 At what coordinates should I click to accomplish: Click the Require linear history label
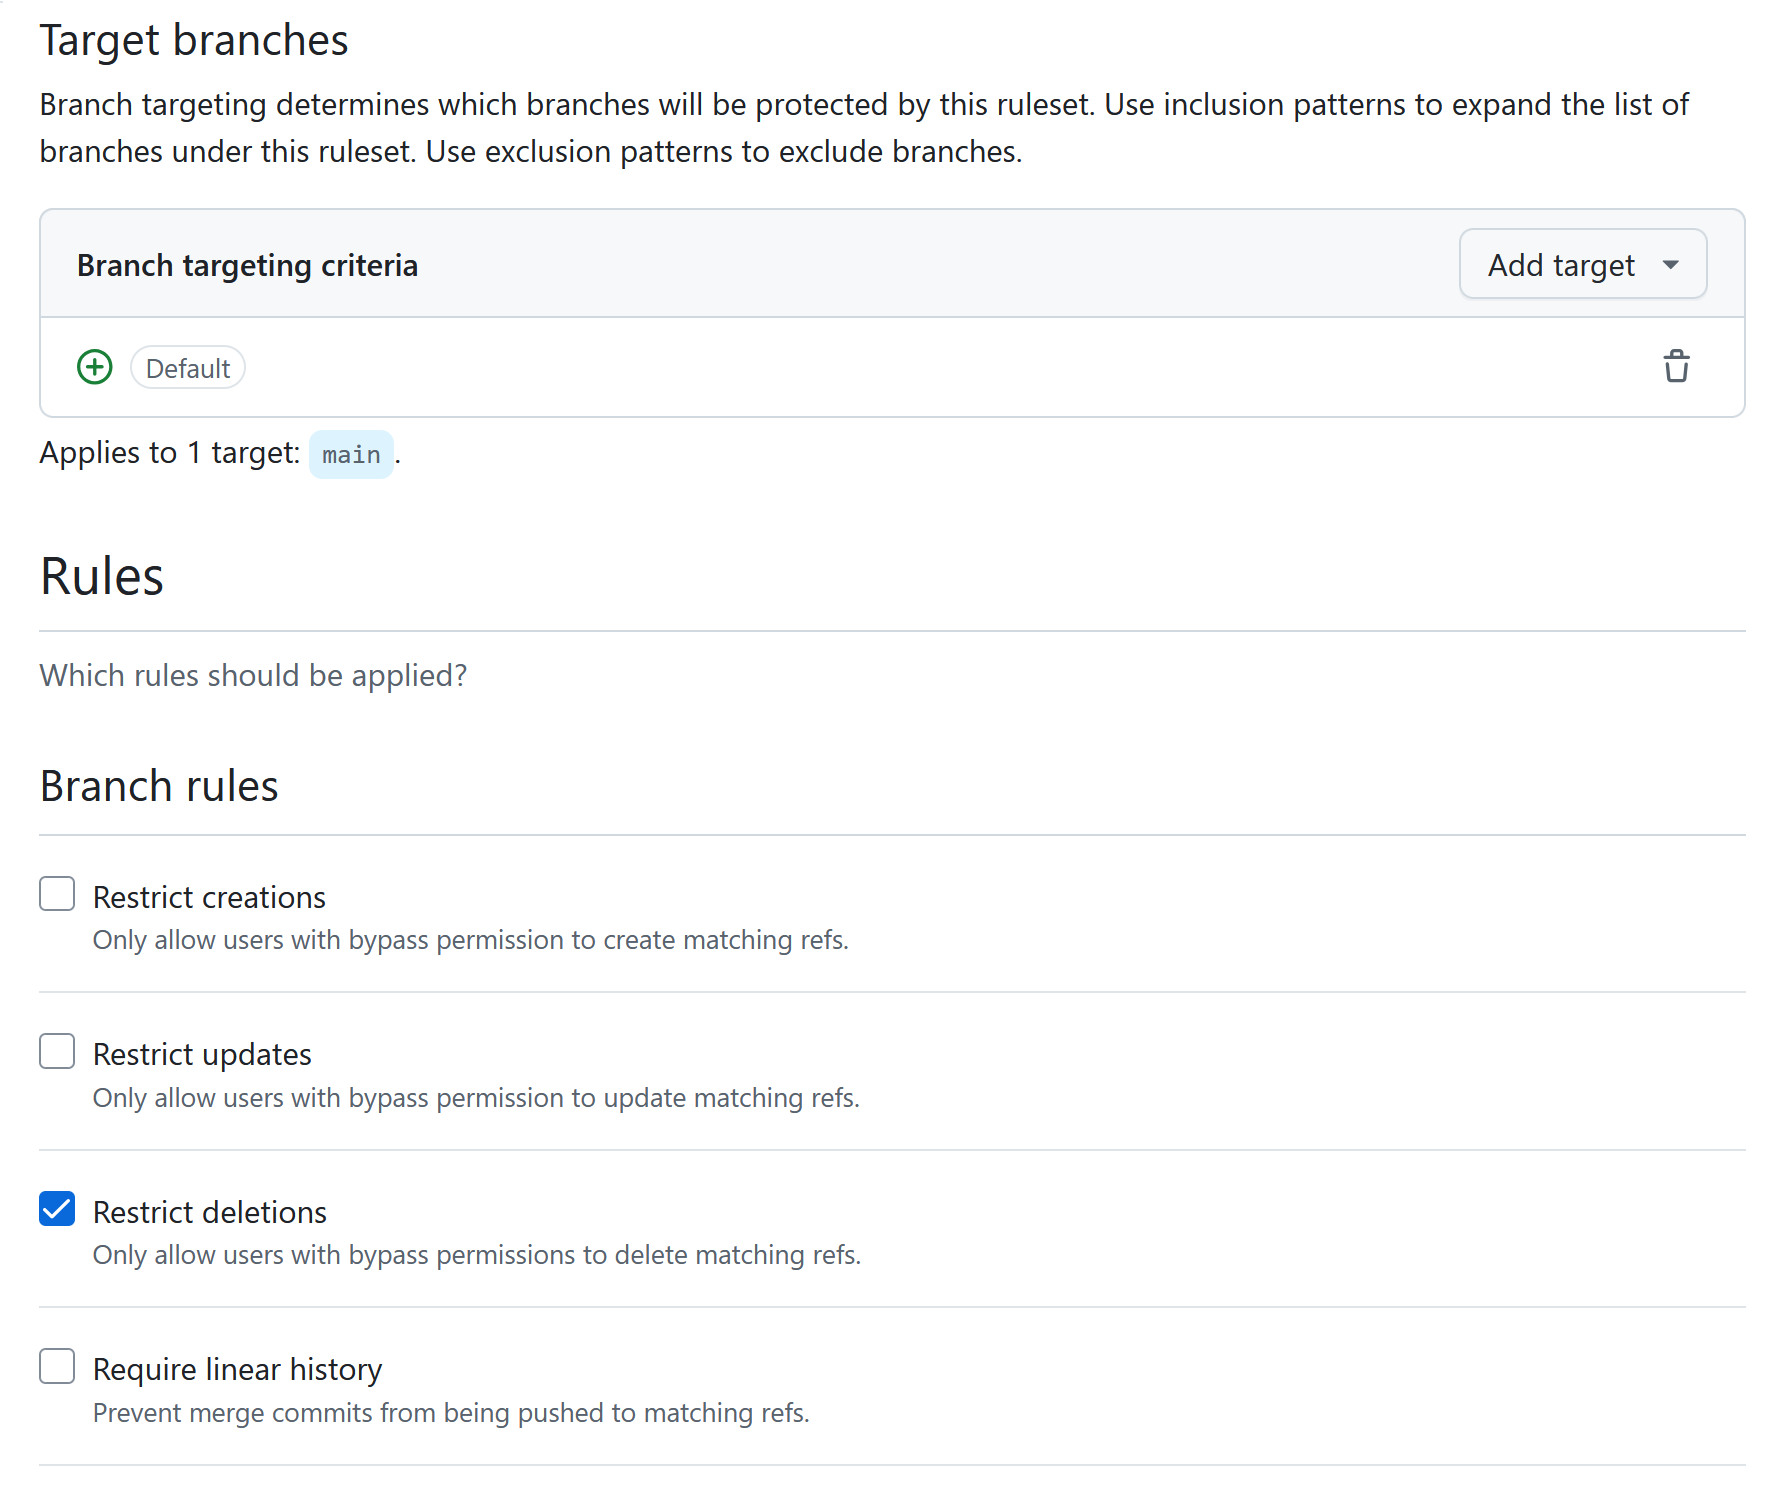tap(237, 1368)
